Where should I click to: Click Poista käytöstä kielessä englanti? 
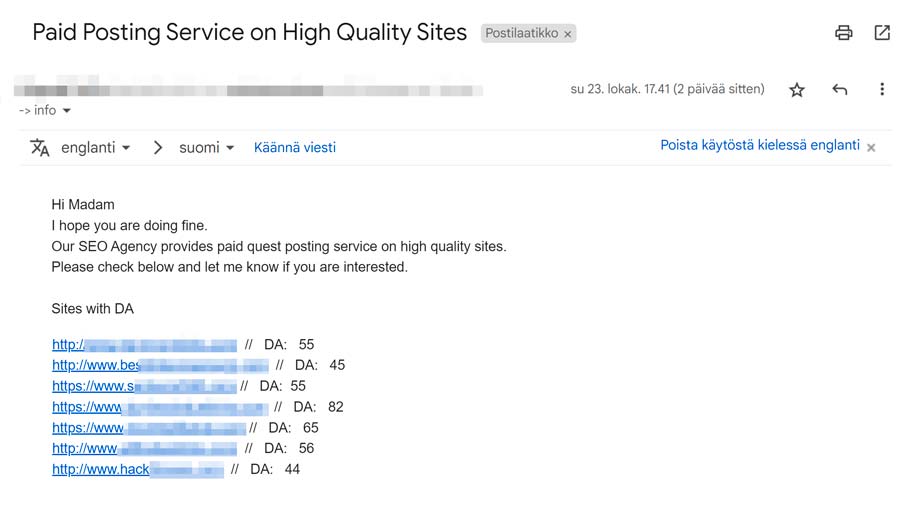[760, 145]
